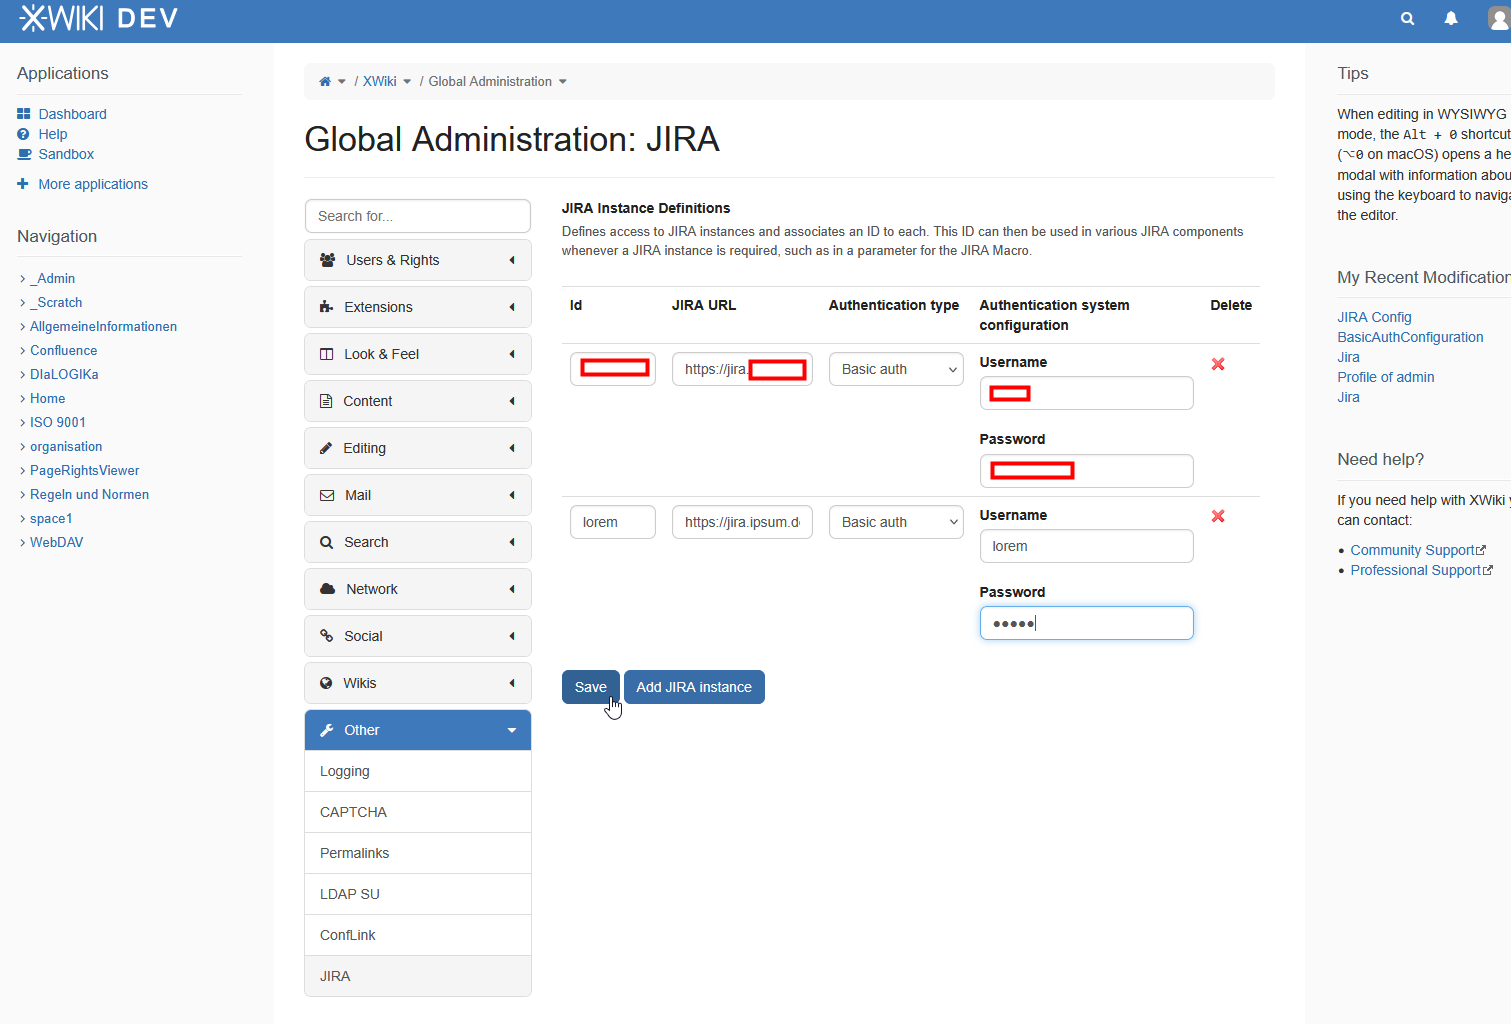Delete the lorem JIRA instance row
The image size is (1511, 1024).
(1218, 516)
